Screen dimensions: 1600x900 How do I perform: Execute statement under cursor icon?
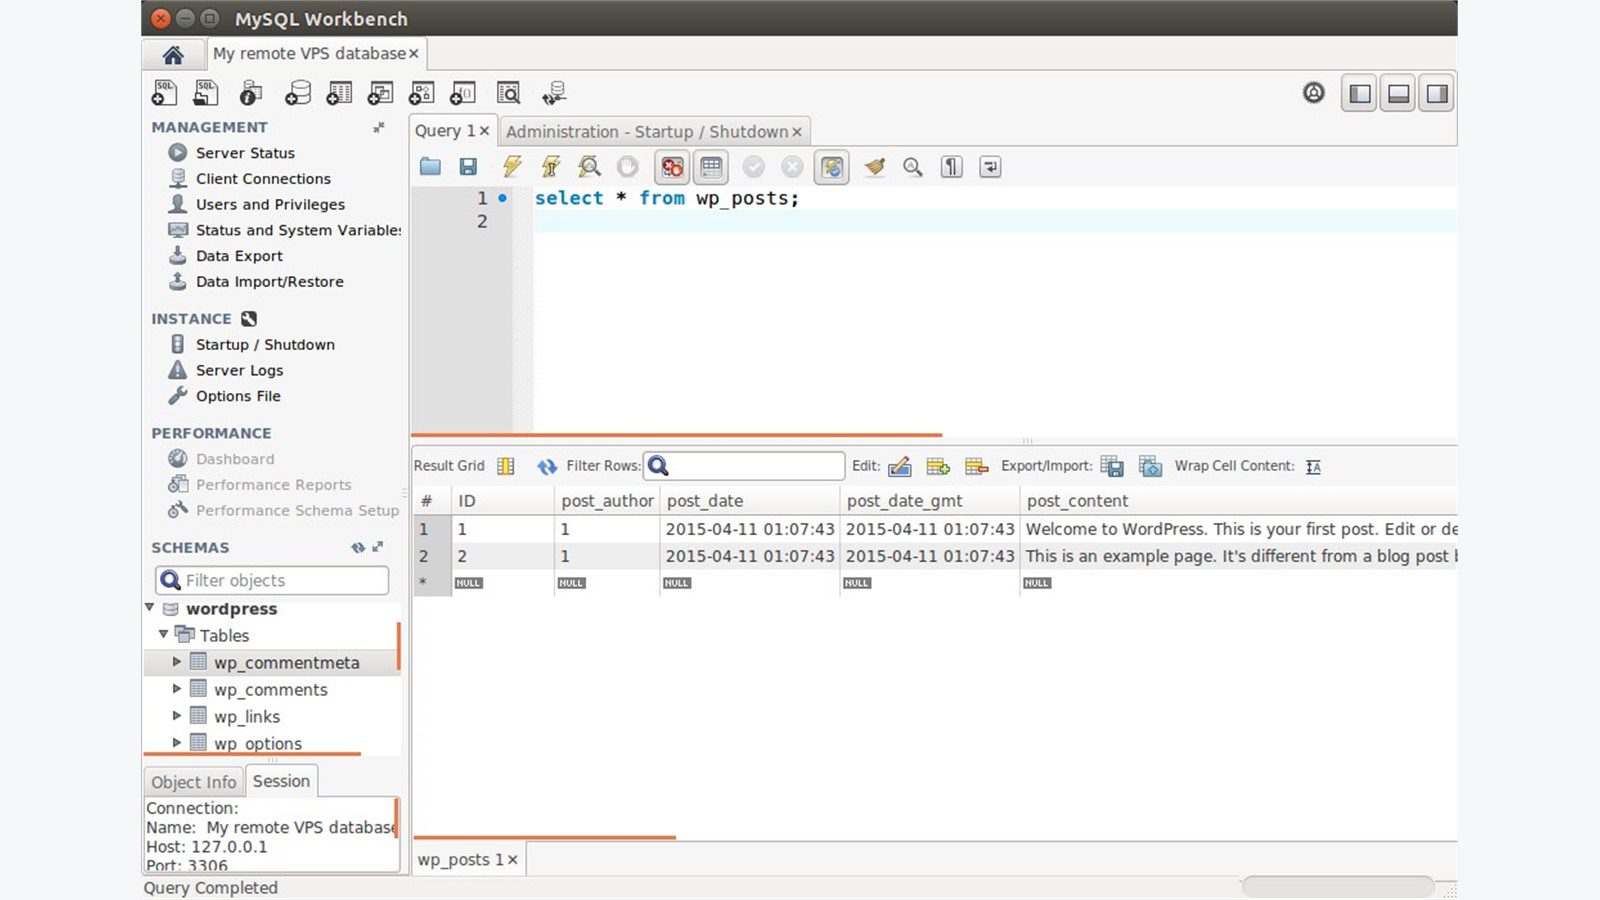coord(551,167)
